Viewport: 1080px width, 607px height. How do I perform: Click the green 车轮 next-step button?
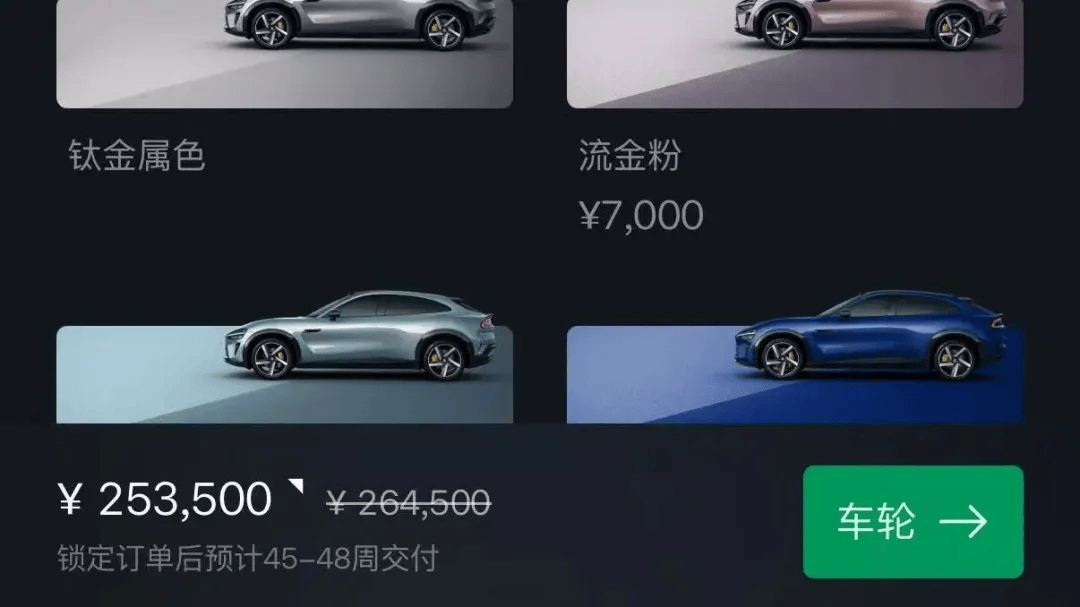click(x=913, y=522)
